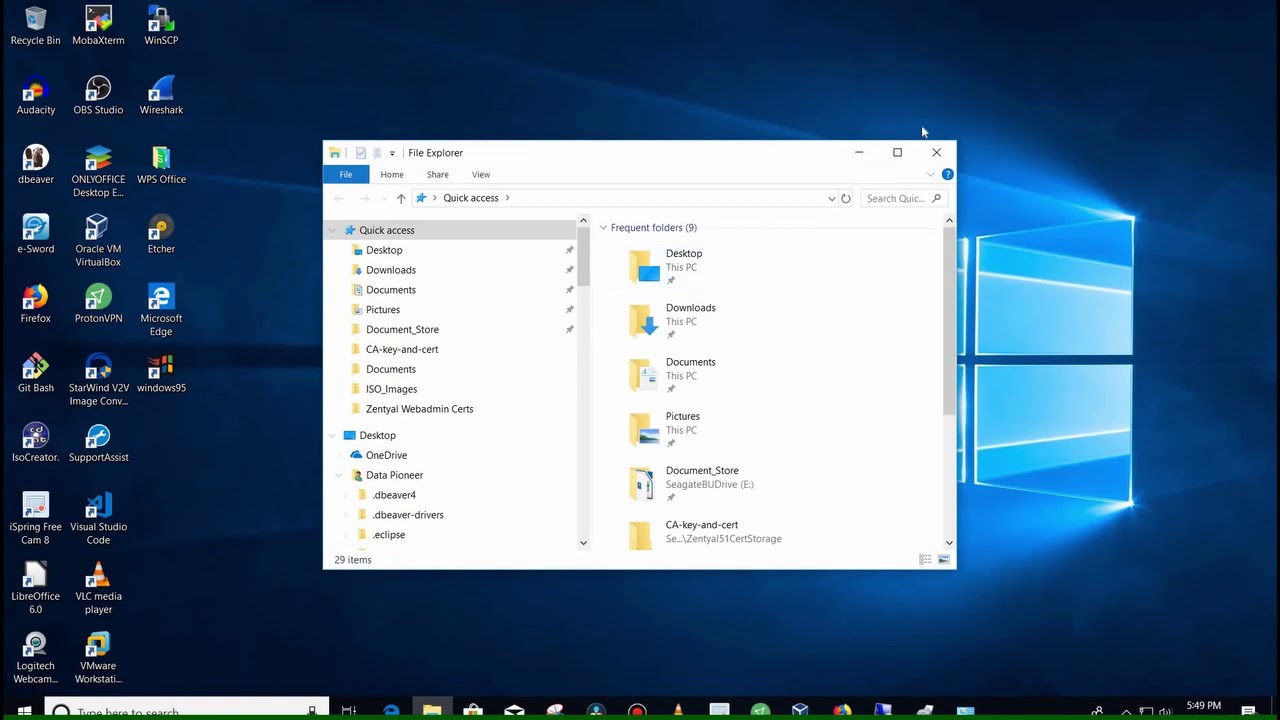This screenshot has height=720, width=1280.
Task: Select Pictures in Quick access tree
Action: coord(383,310)
